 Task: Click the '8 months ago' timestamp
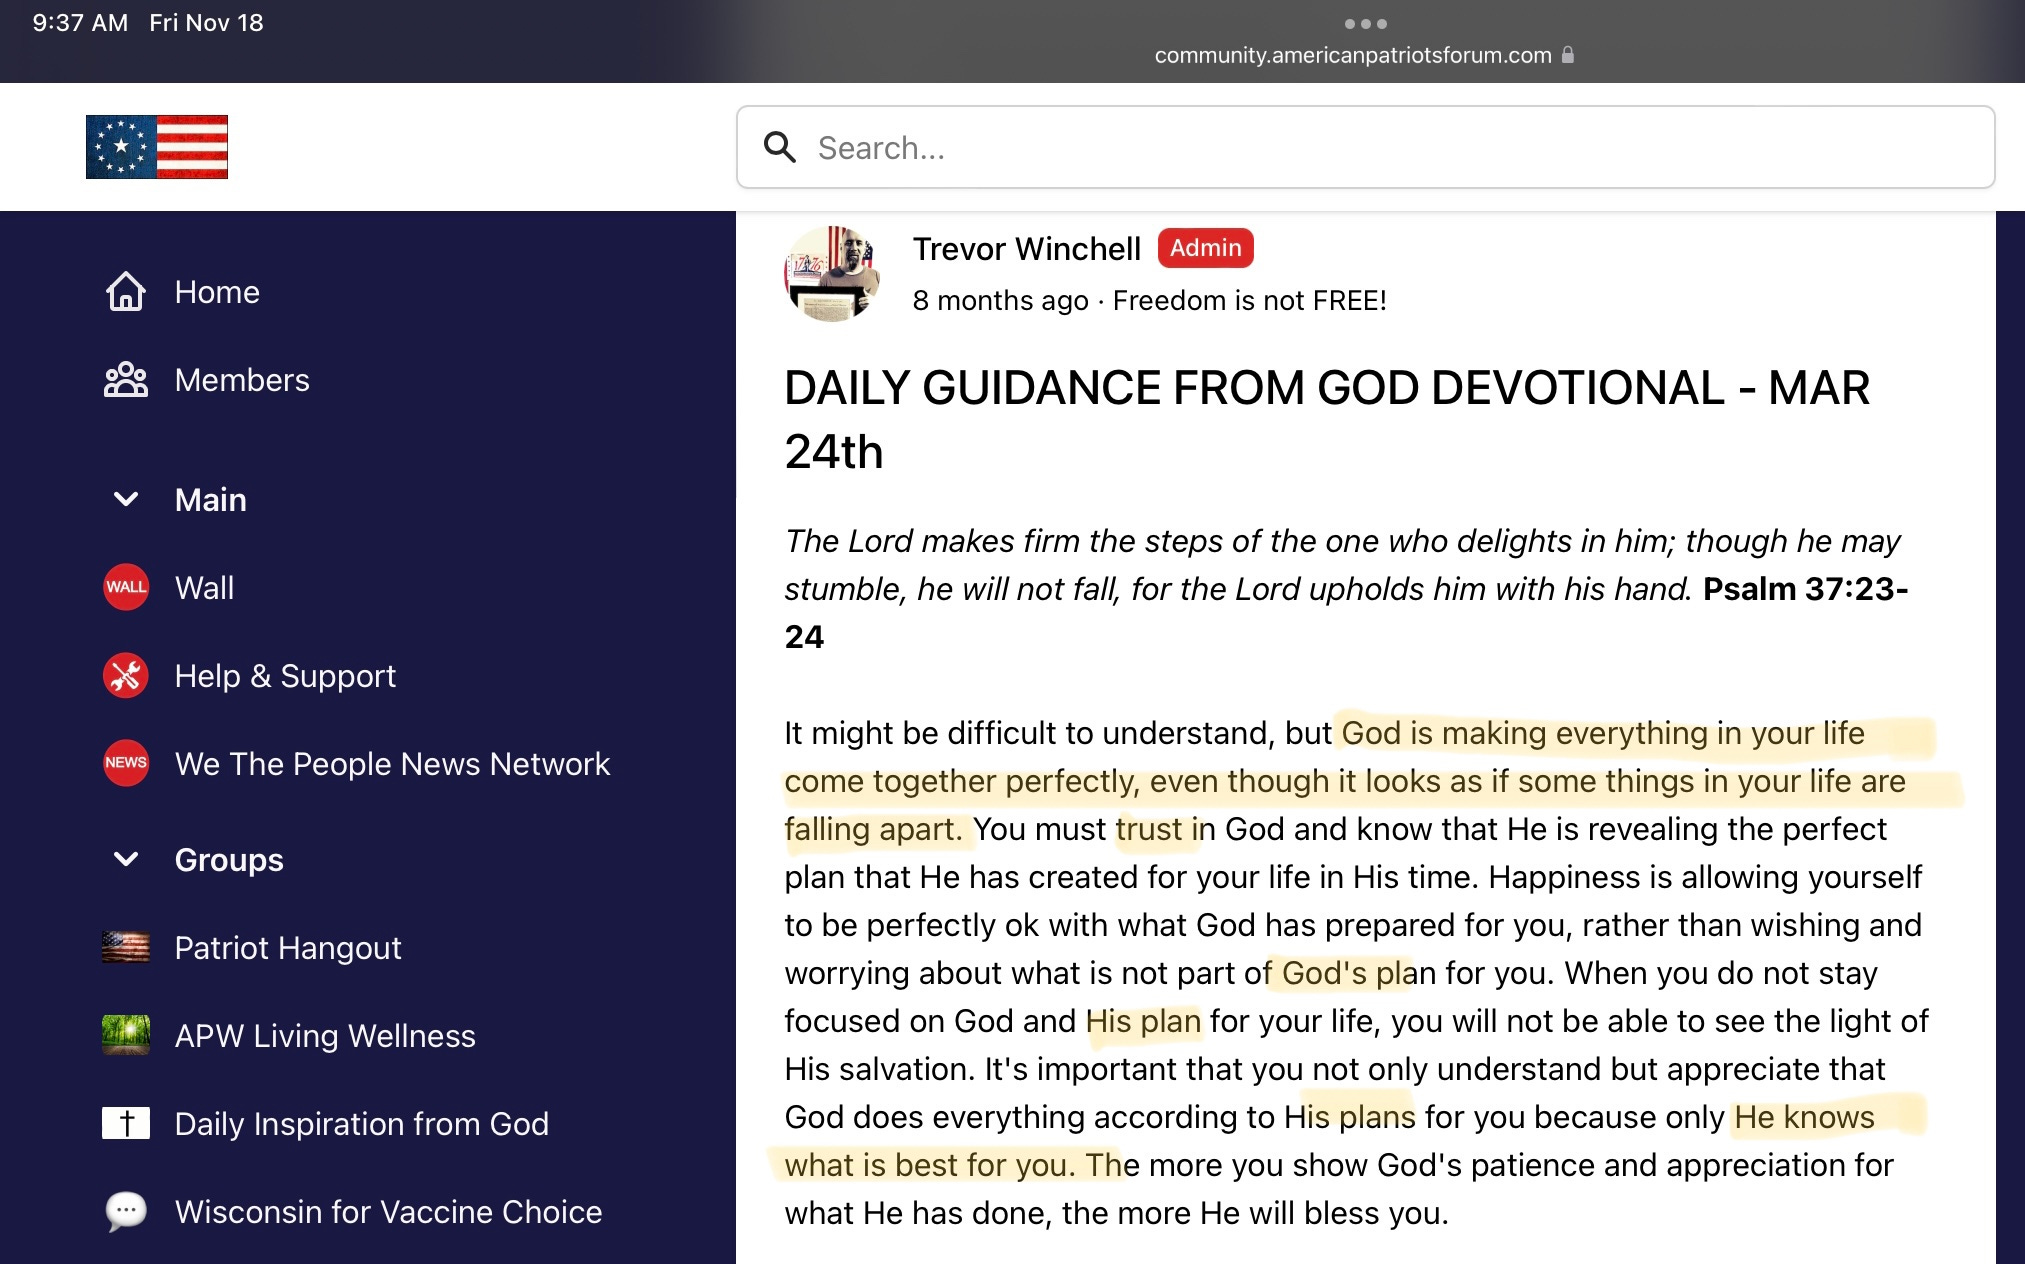click(1001, 300)
